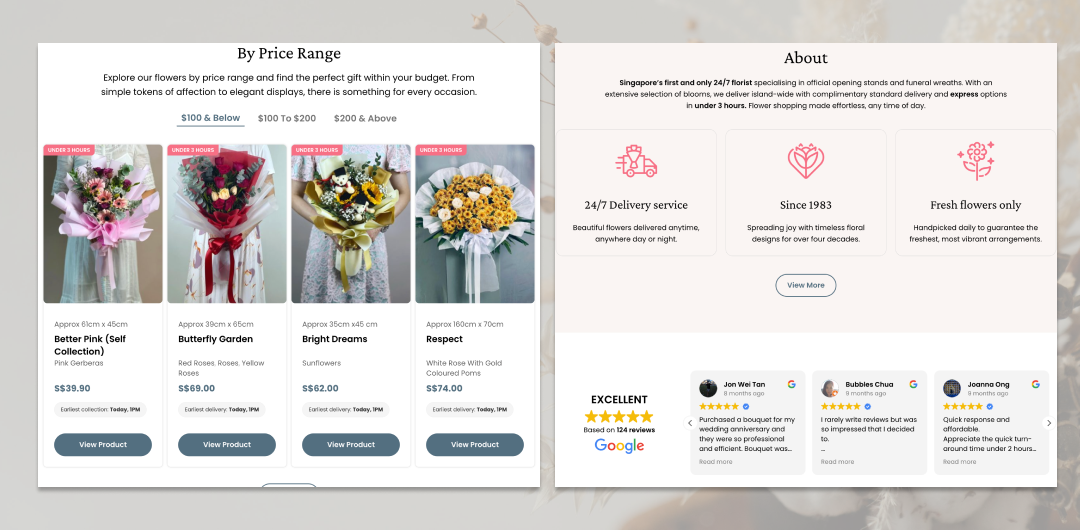Open the $200 & Above price tab
This screenshot has height=530, width=1080.
pos(365,119)
